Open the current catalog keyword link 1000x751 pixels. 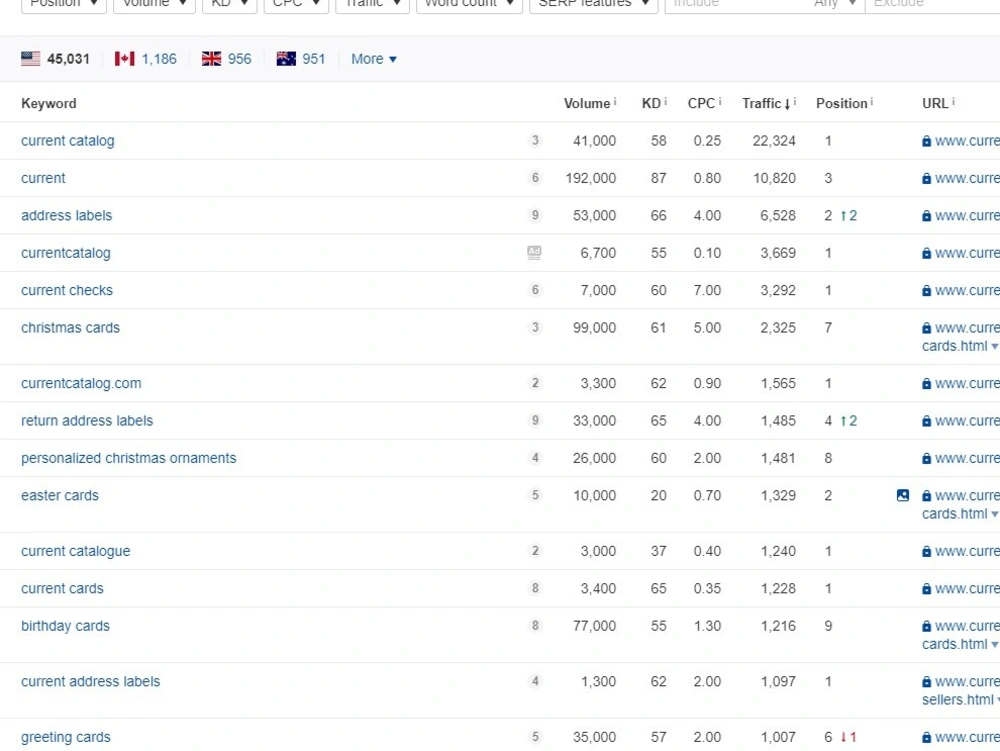[x=68, y=141]
